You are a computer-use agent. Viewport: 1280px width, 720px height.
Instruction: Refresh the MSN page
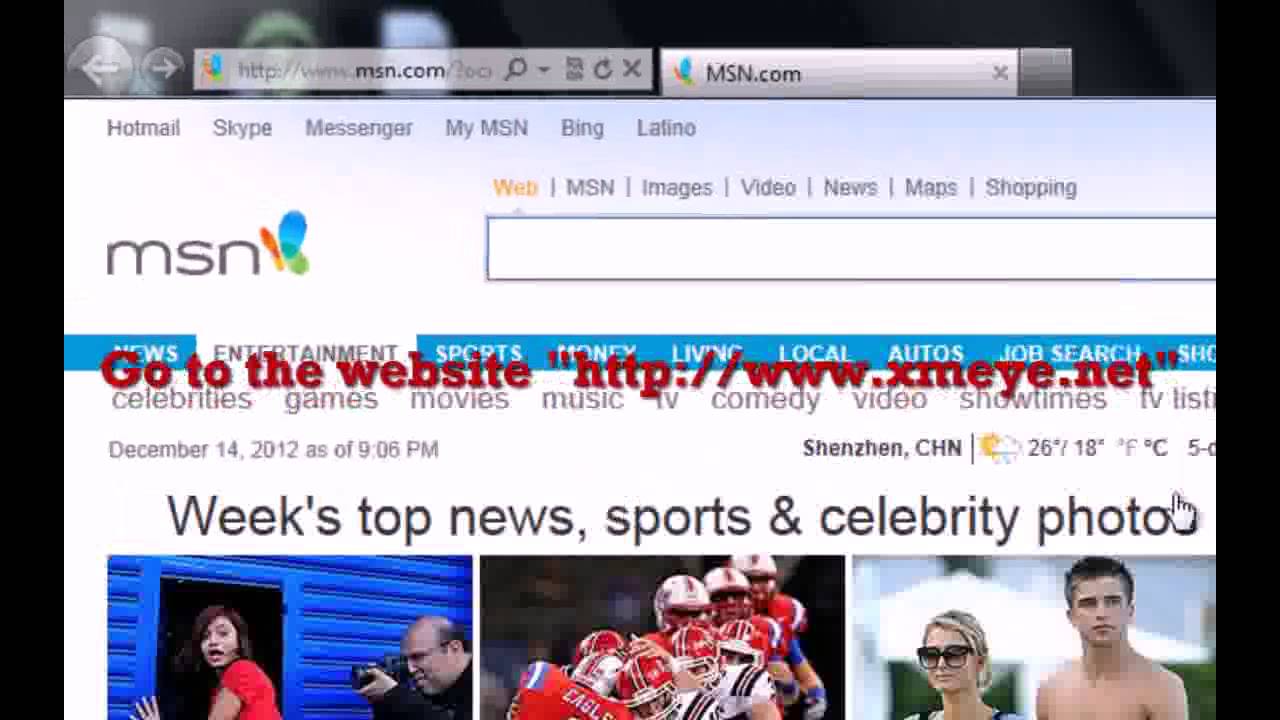click(x=602, y=69)
